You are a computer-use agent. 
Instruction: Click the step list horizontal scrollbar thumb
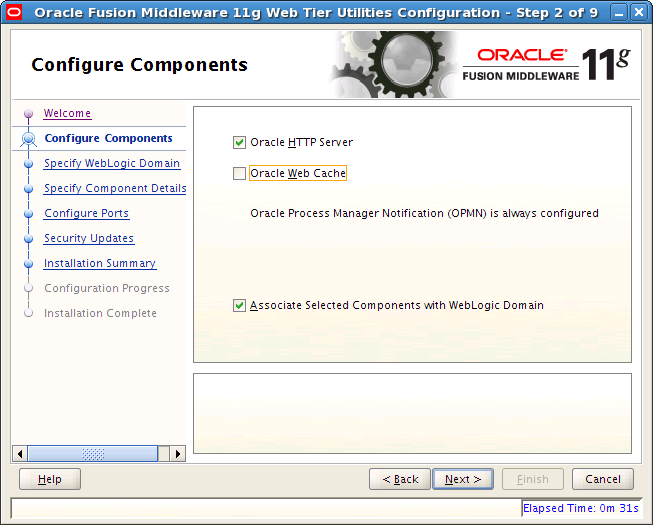tap(93, 453)
